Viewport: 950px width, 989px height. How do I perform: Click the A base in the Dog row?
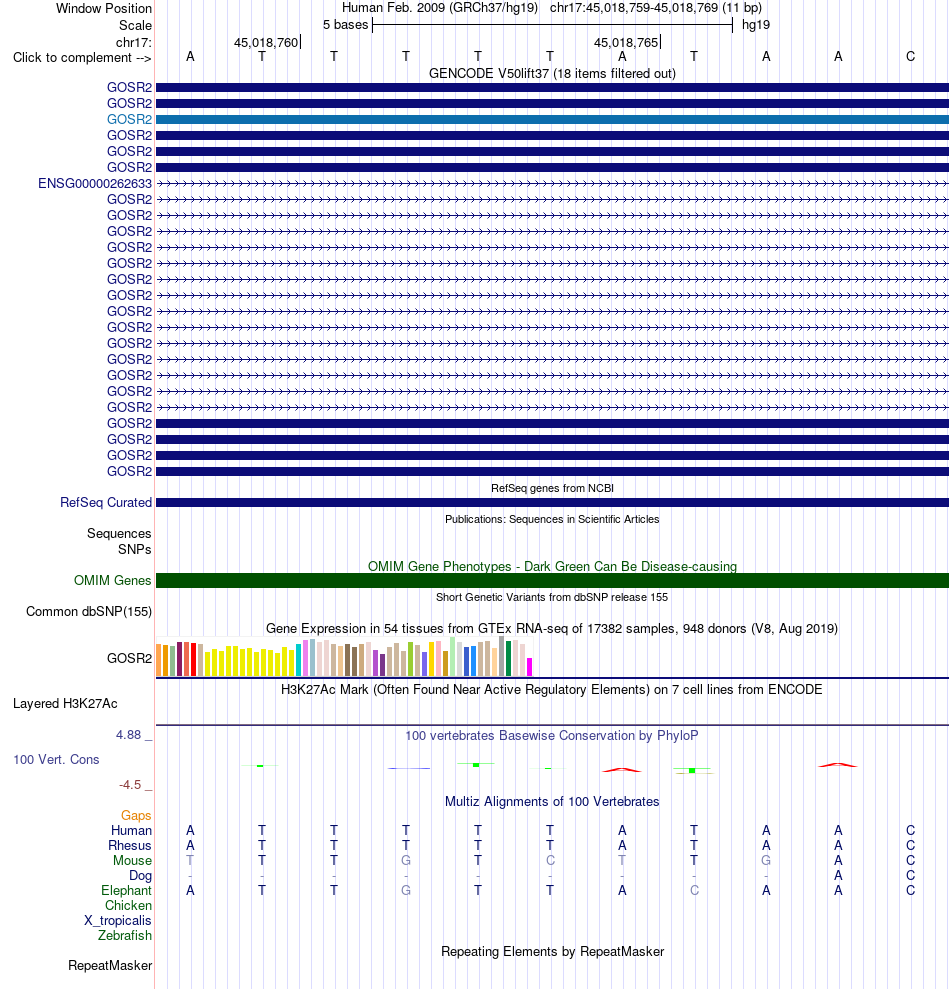click(x=838, y=875)
